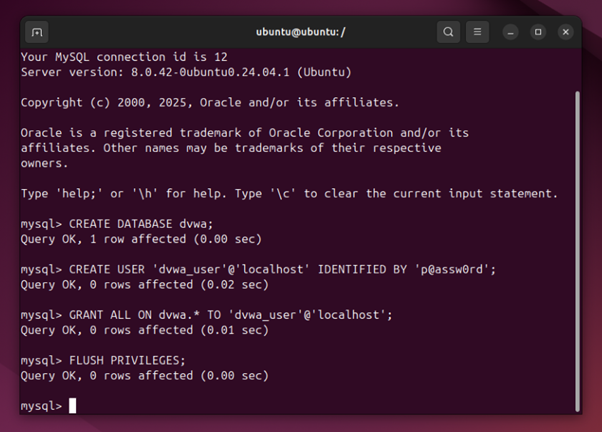Viewport: 602px width, 432px height.
Task: Maximize the terminal window
Action: click(538, 32)
